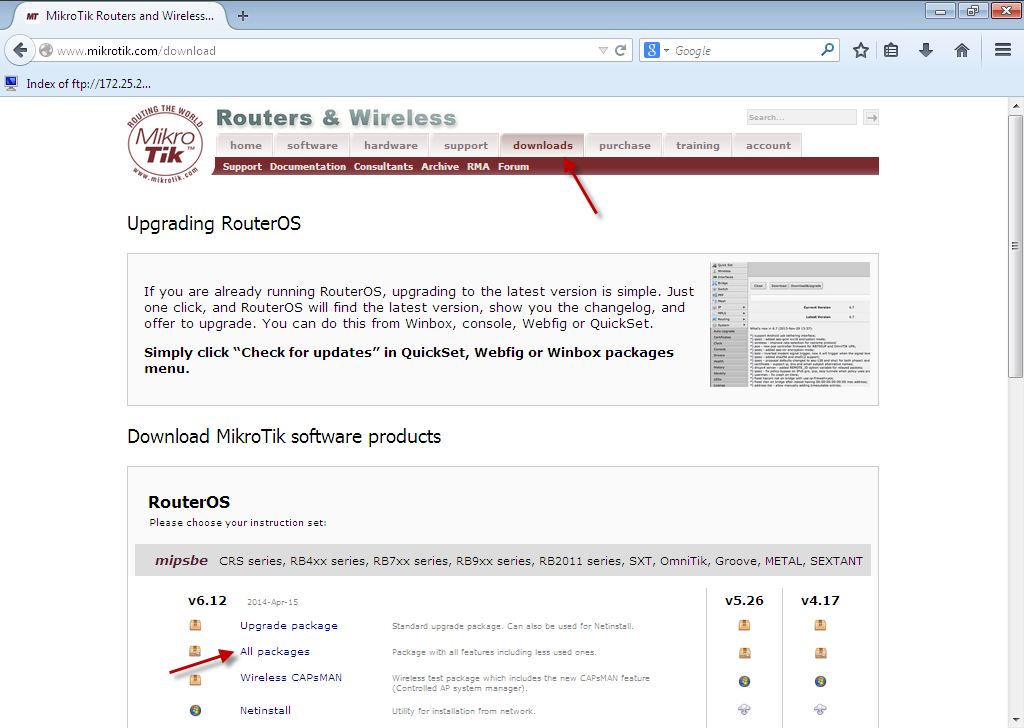Open the training navigation tab
The width and height of the screenshot is (1024, 728).
tap(697, 146)
